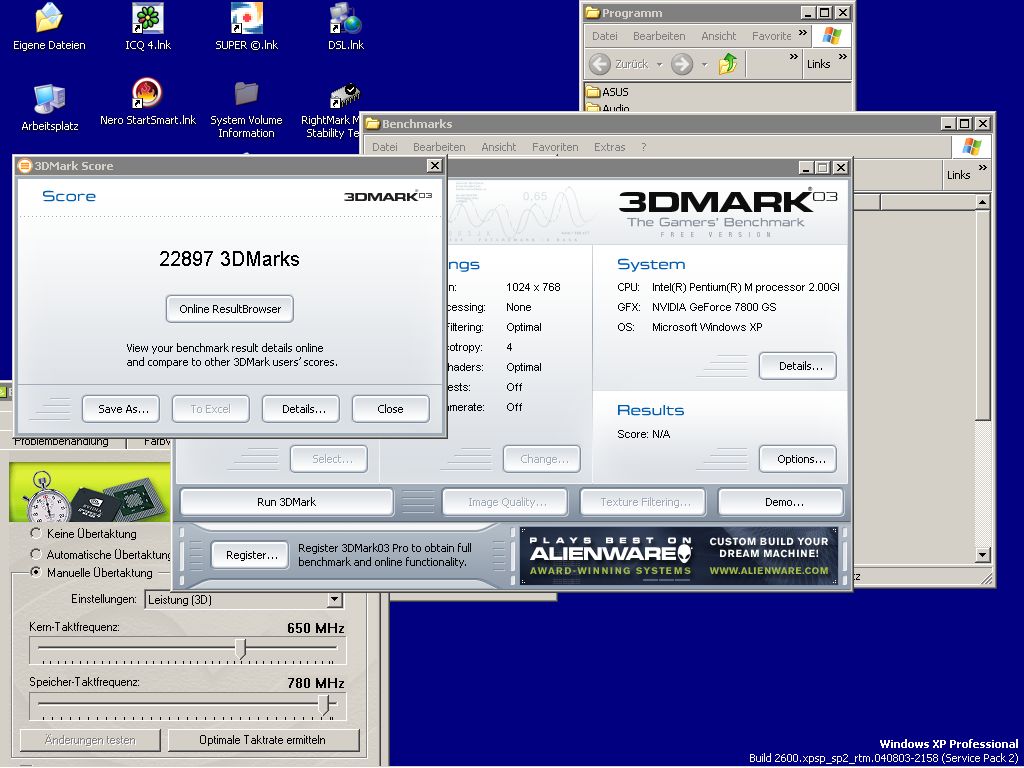
Task: Click the Programm window title folder icon
Action: point(593,12)
